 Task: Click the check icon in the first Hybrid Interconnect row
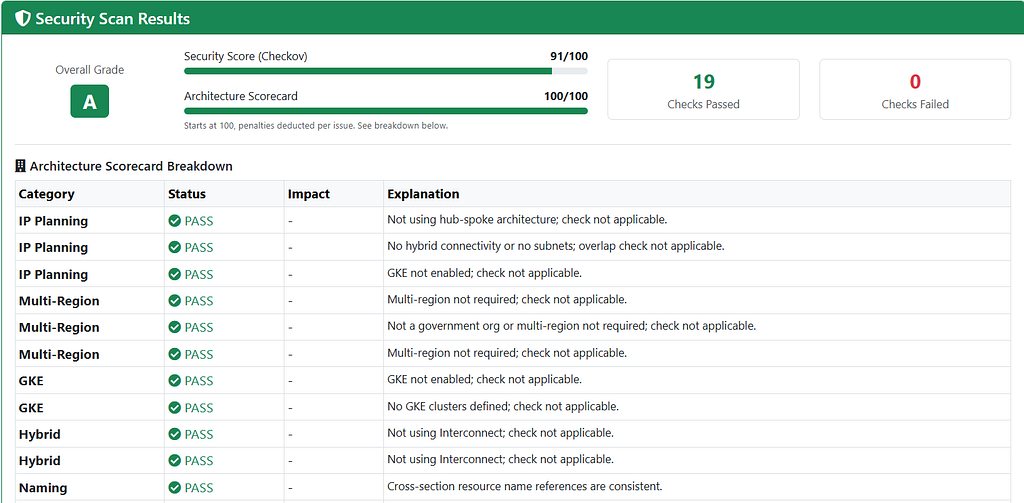(174, 434)
